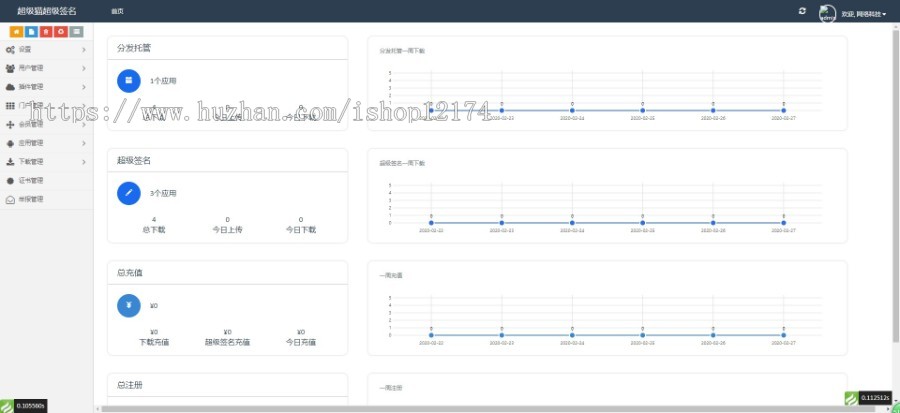Image resolution: width=900 pixels, height=413 pixels.
Task: Click the 插件管理 cloud icon
Action: coord(10,87)
